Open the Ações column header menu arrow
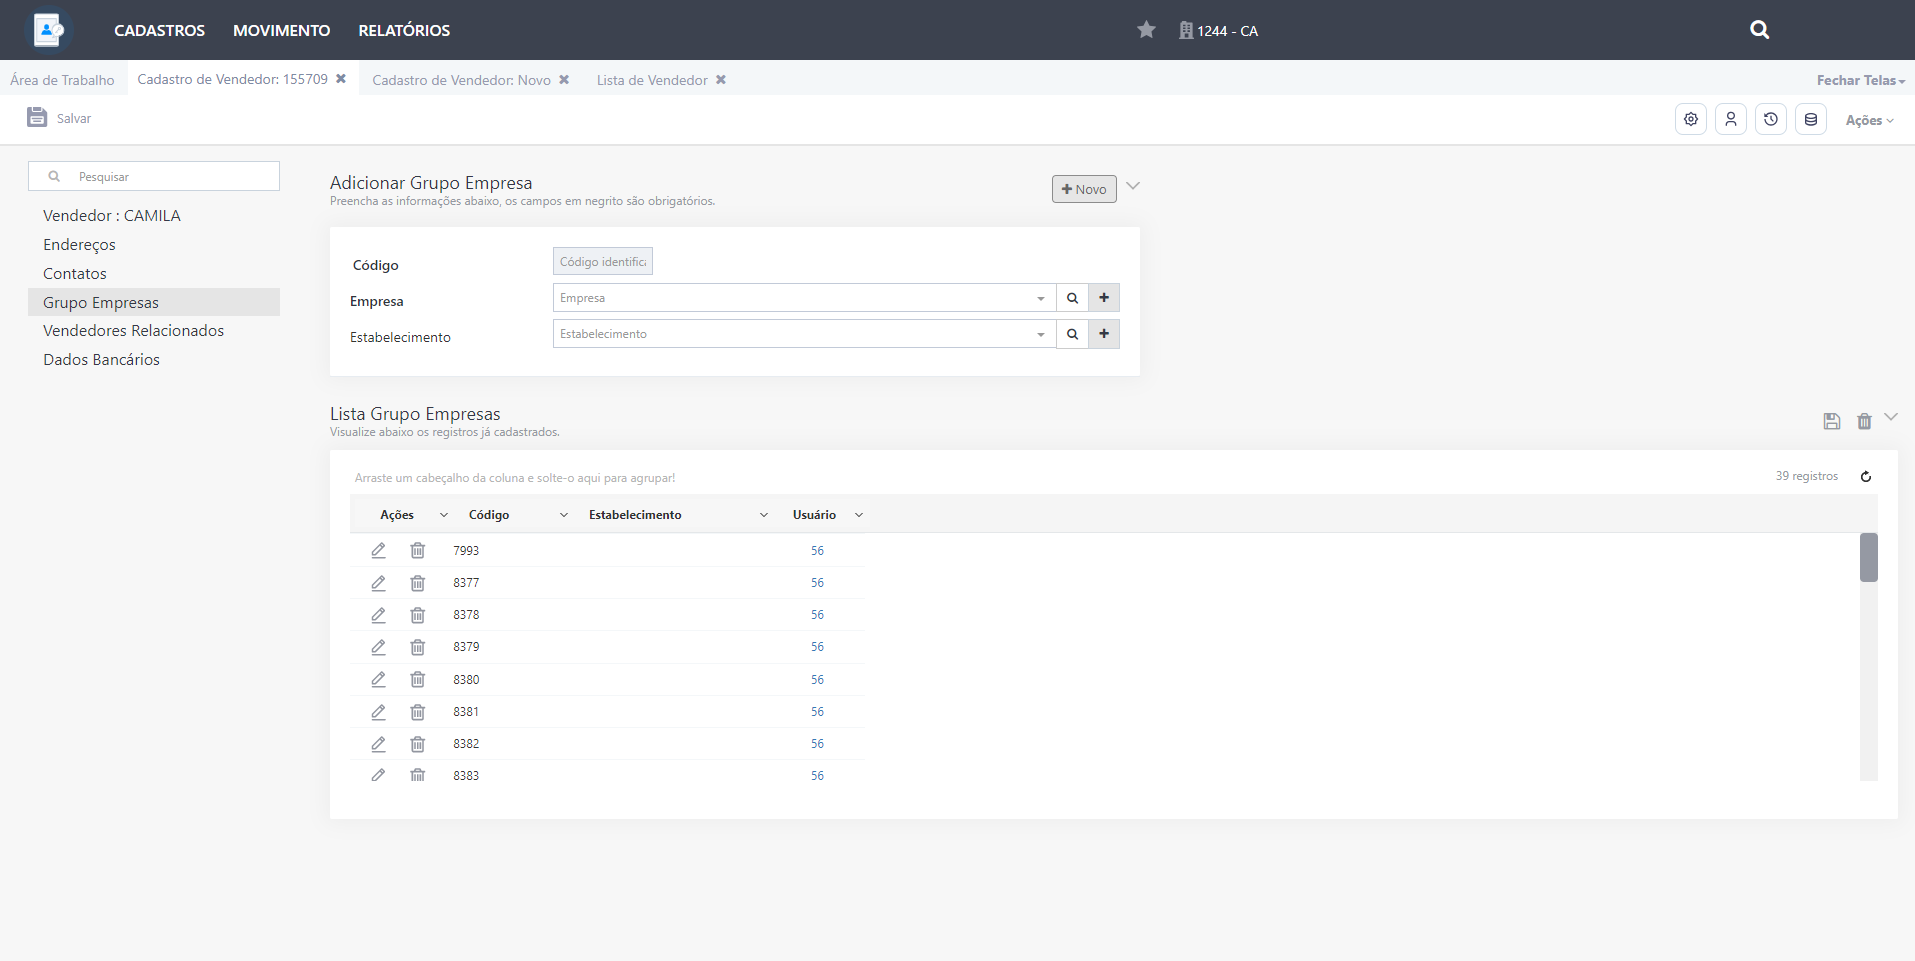1915x961 pixels. coord(444,515)
